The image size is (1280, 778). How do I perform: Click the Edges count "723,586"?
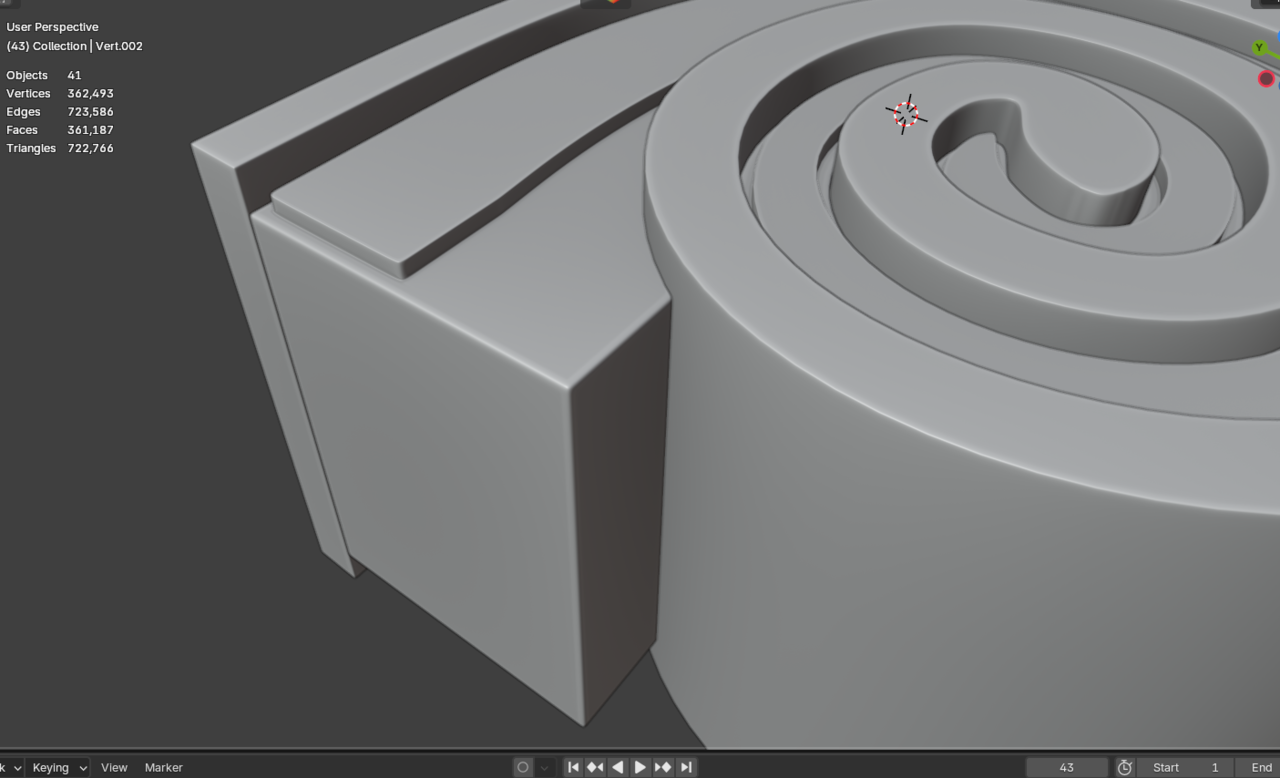pos(90,111)
